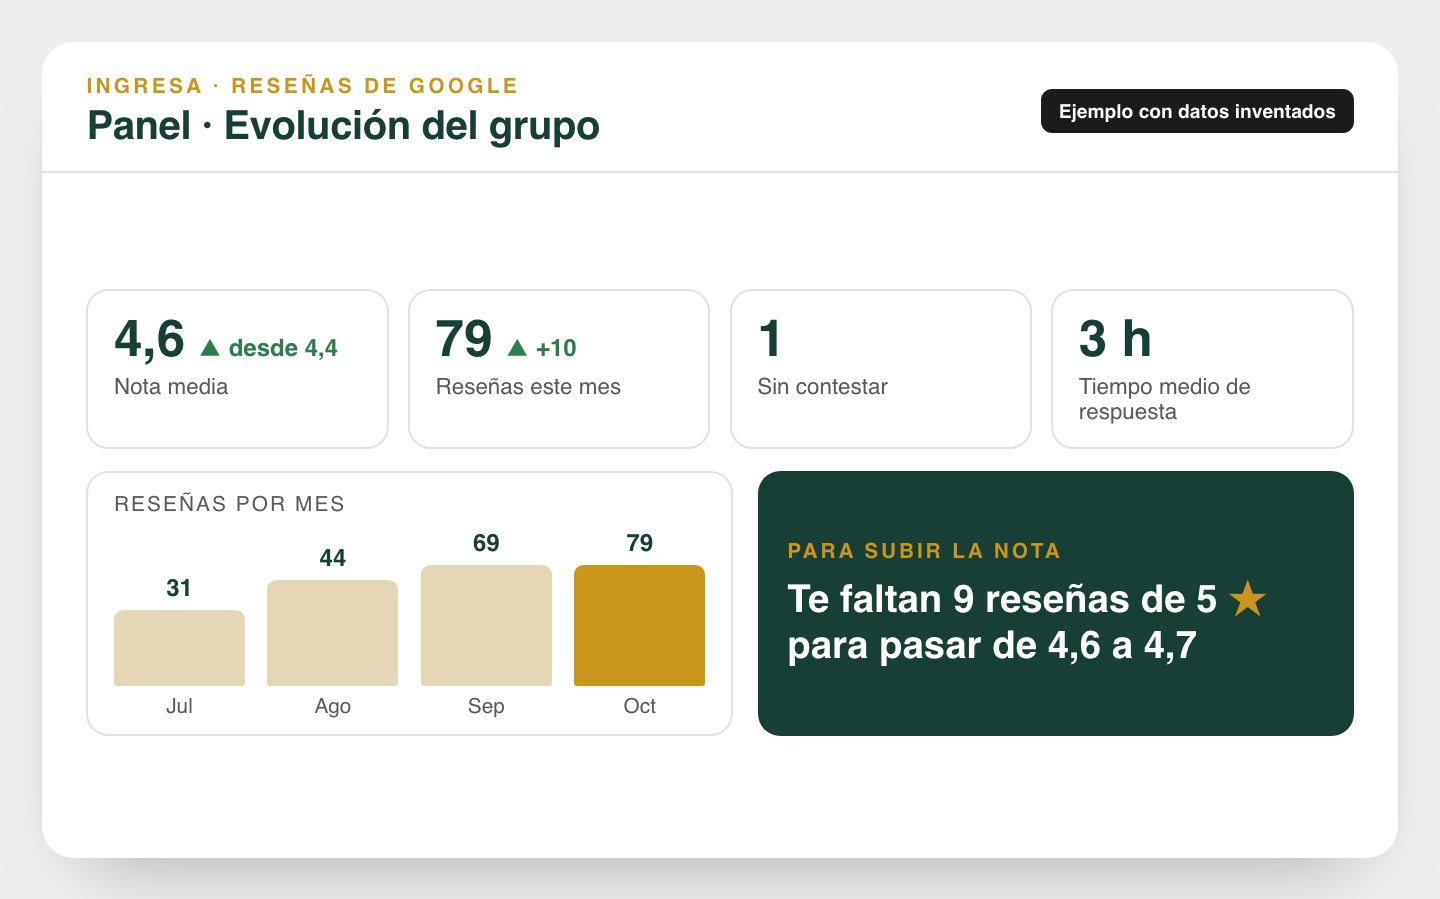Viewport: 1440px width, 899px height.
Task: Click the 'Ago' axis label
Action: tap(332, 706)
